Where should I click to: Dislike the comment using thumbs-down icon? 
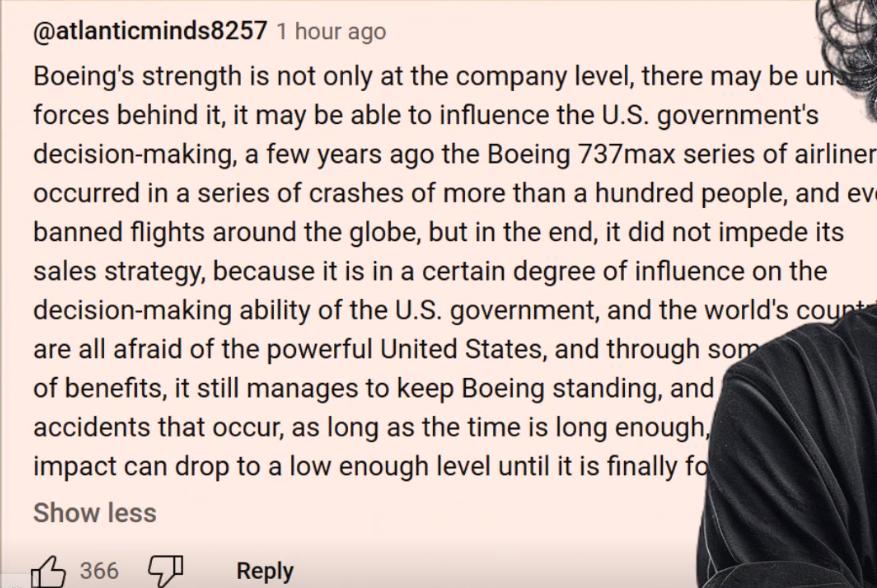(166, 570)
